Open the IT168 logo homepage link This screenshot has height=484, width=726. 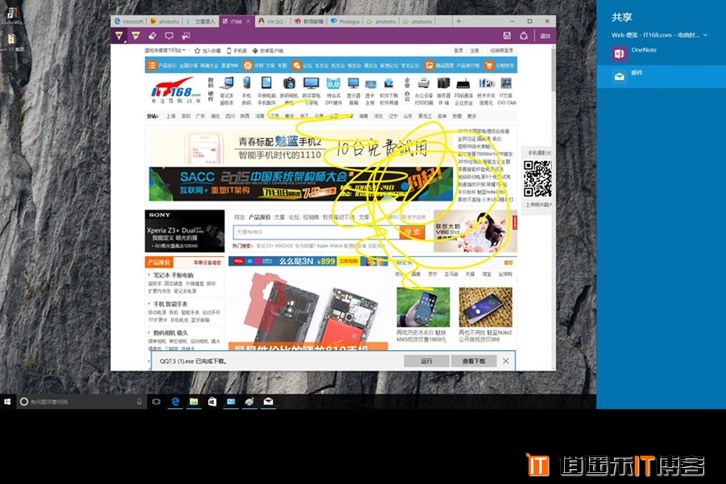pyautogui.click(x=175, y=91)
